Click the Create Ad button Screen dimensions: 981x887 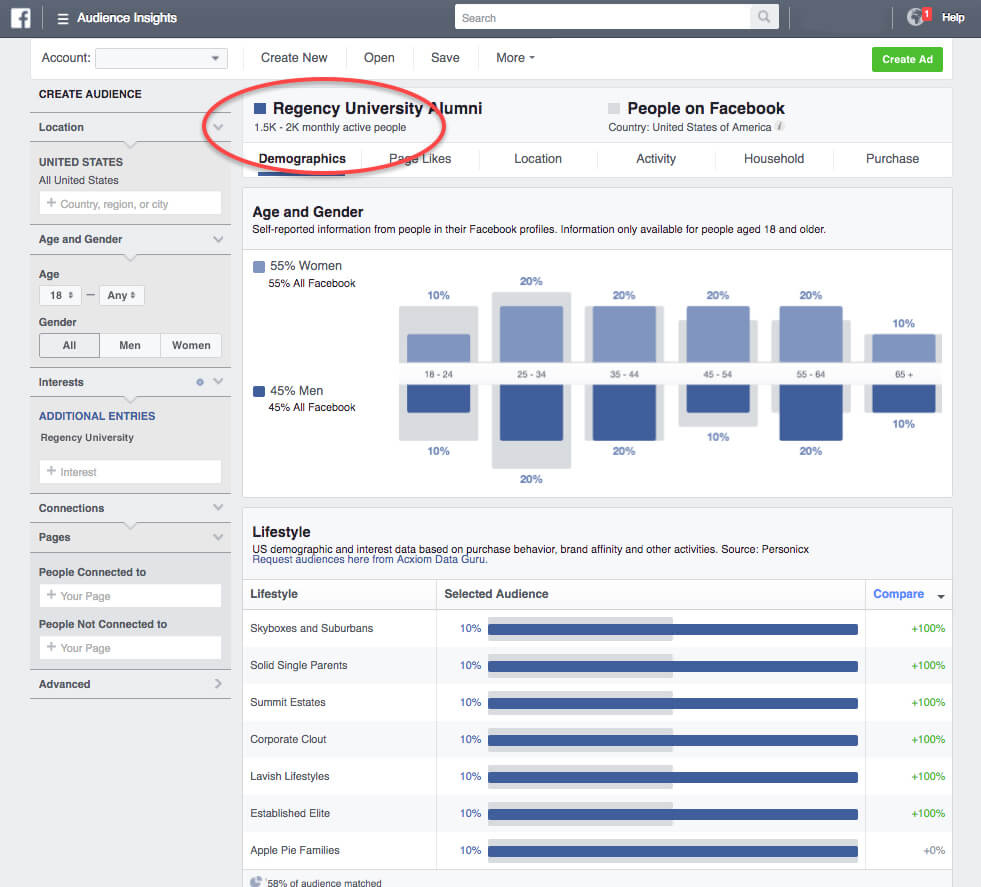click(x=907, y=59)
